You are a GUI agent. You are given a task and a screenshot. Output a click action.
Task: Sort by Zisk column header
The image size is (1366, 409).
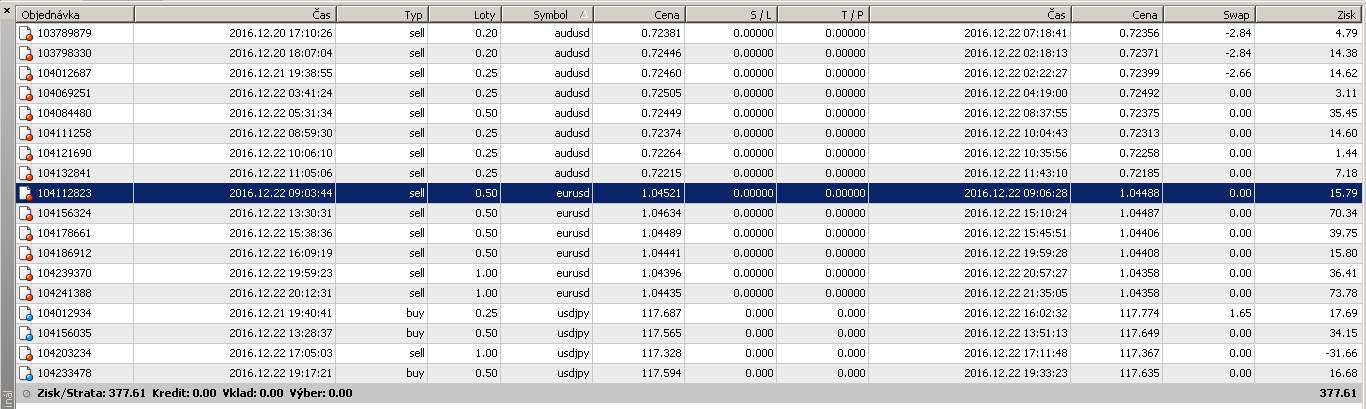pos(1310,15)
